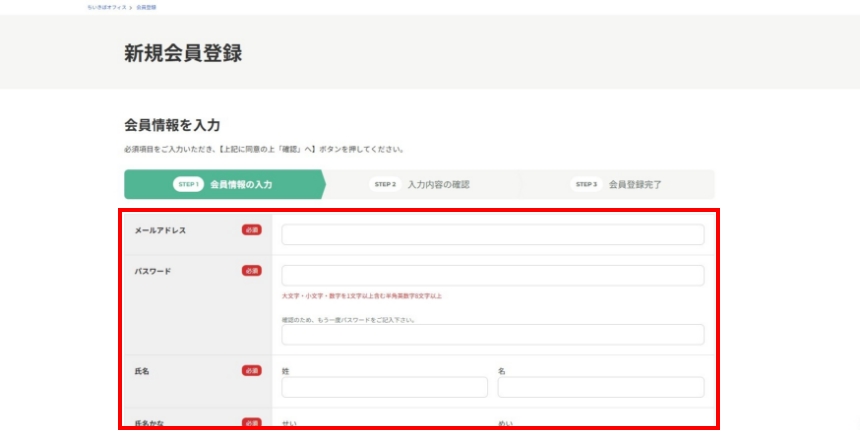Viewport: 860px width, 431px height.
Task: Click the 姓 (last name) input field
Action: tap(384, 387)
